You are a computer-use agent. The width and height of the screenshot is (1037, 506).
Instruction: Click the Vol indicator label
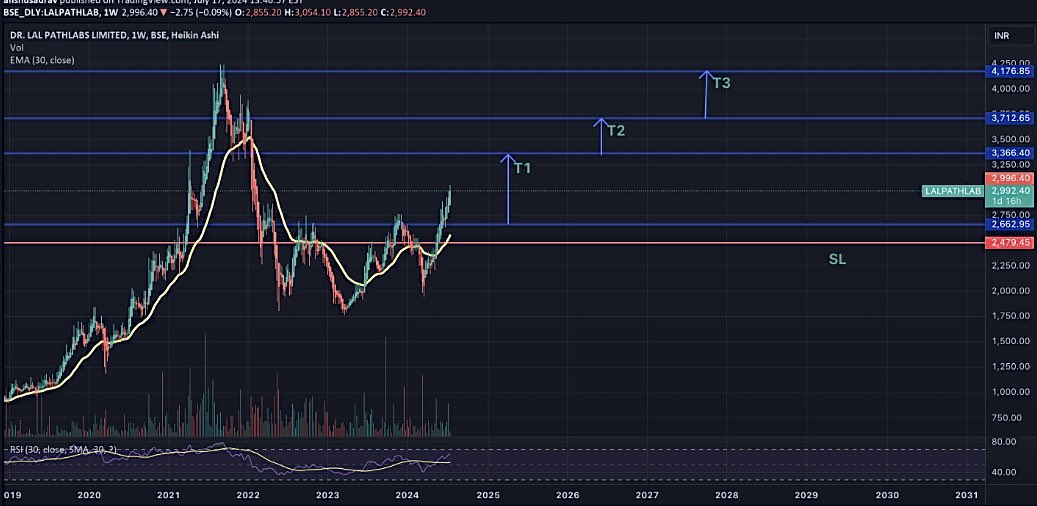coord(16,48)
